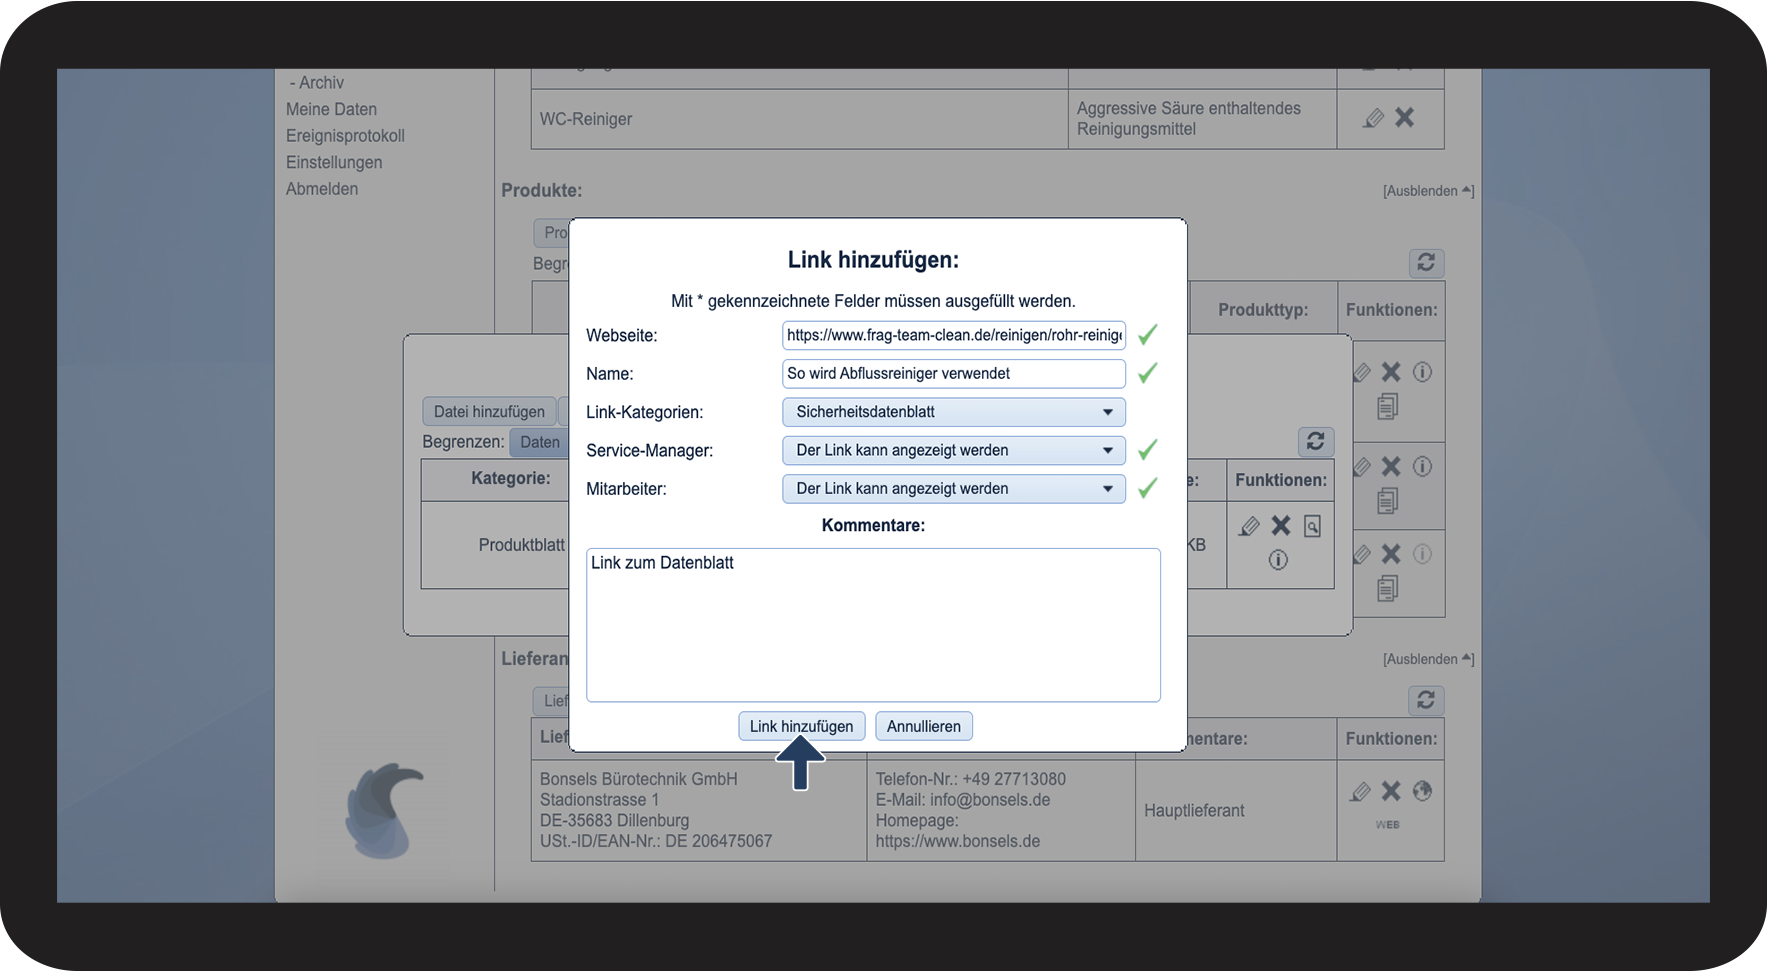Refresh the Lieferanten supplier table
The height and width of the screenshot is (971, 1767).
[x=1425, y=700]
